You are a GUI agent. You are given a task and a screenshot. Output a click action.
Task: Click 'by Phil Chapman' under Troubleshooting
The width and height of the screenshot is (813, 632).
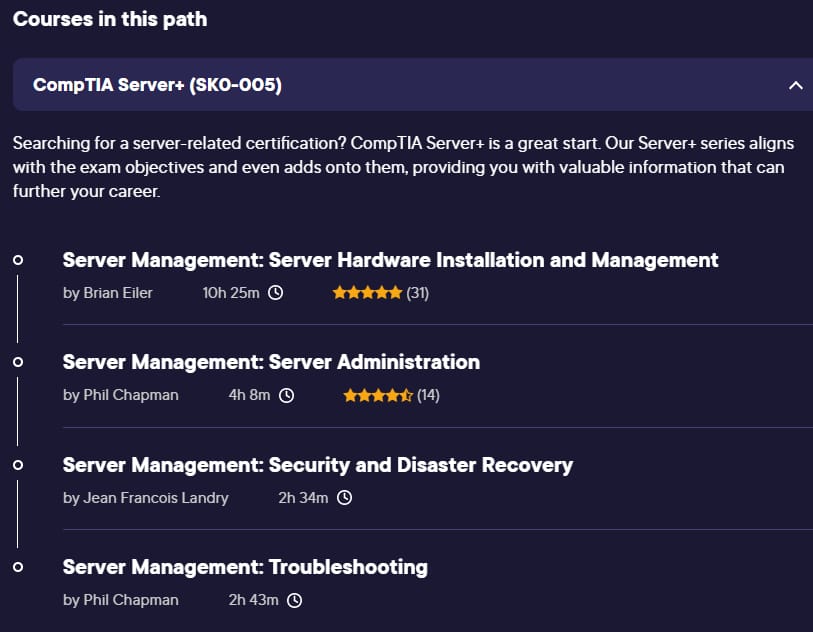pos(121,600)
